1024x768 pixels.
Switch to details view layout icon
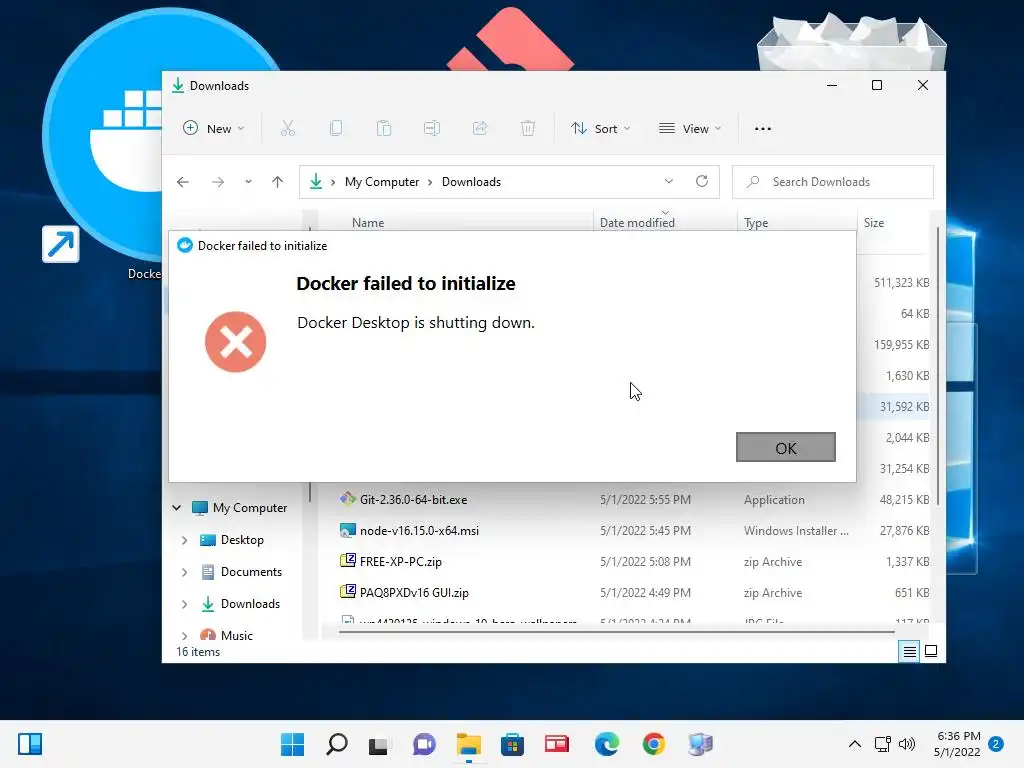coord(909,651)
